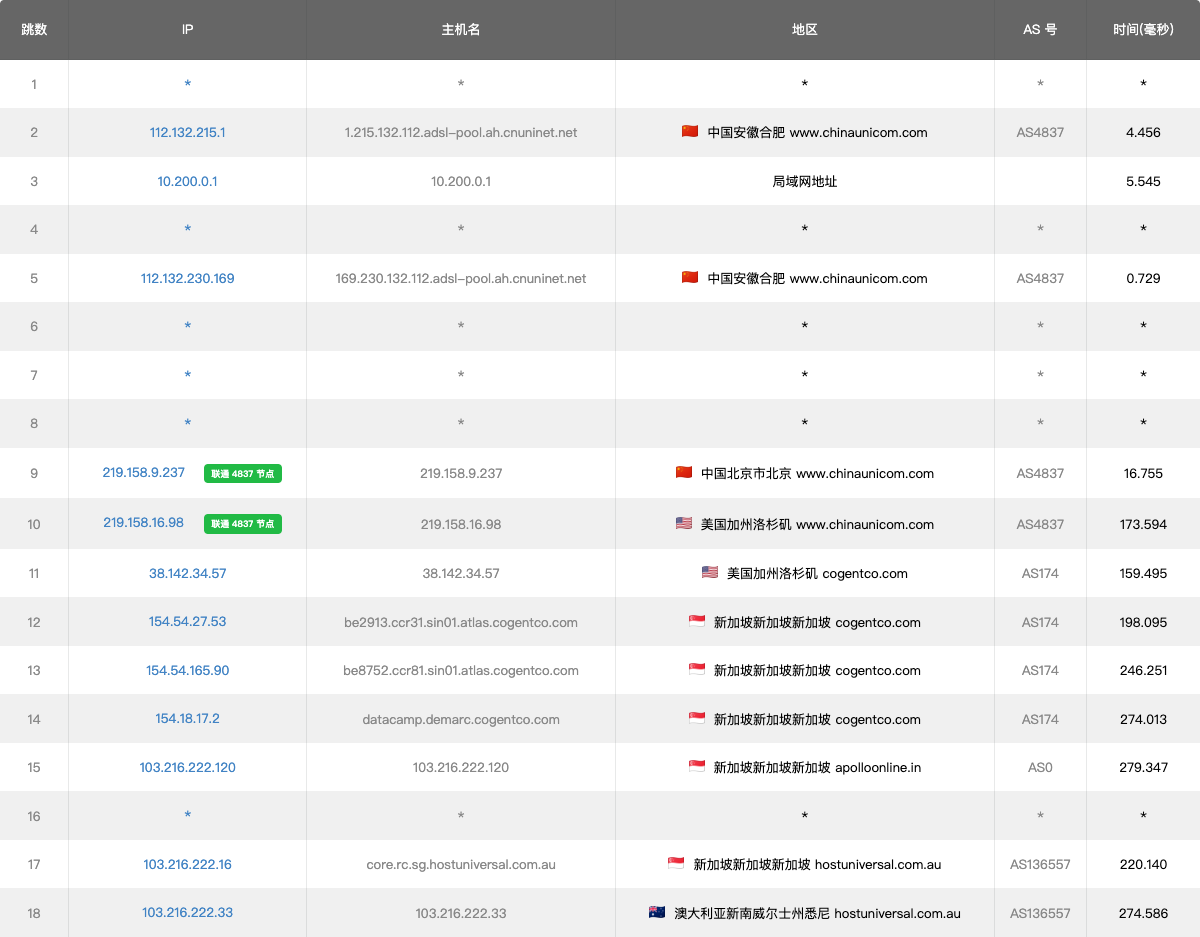Click Singapore flag icon in hop 17 row
The height and width of the screenshot is (937, 1200).
coord(677,863)
